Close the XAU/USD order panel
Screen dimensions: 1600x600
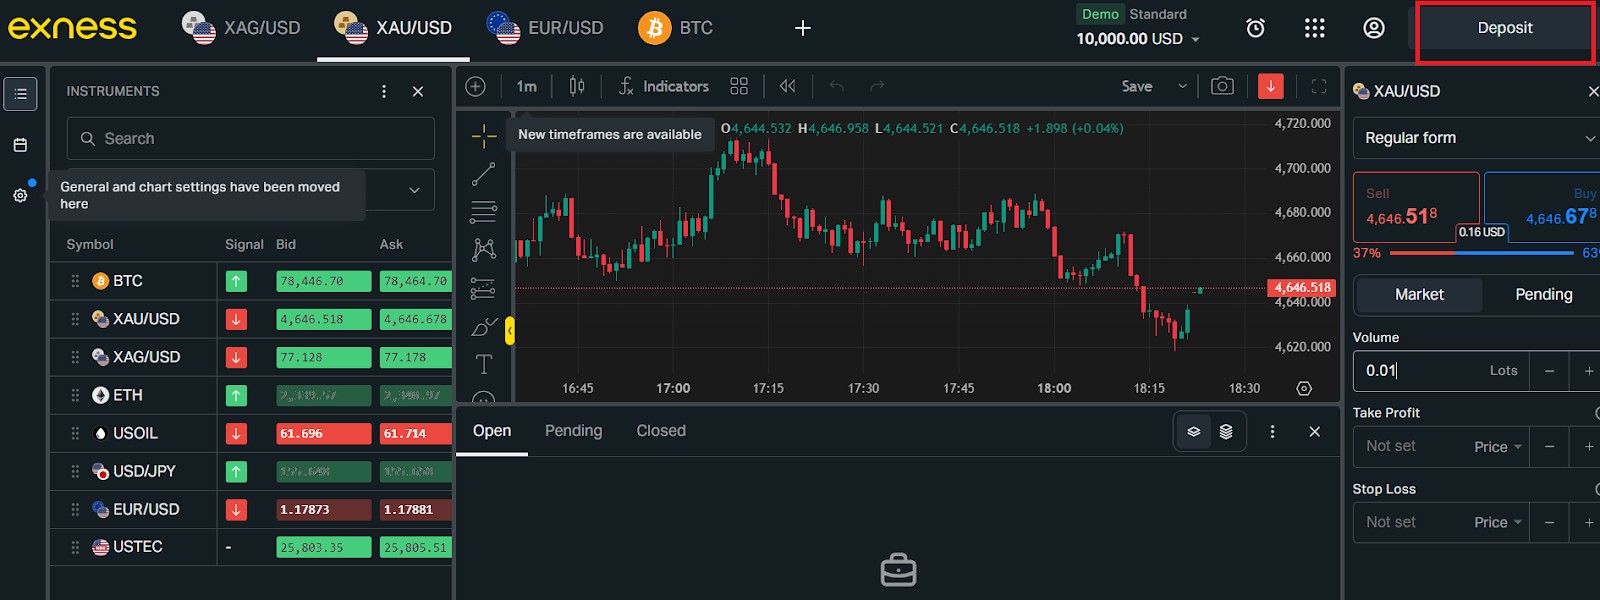coord(1593,91)
